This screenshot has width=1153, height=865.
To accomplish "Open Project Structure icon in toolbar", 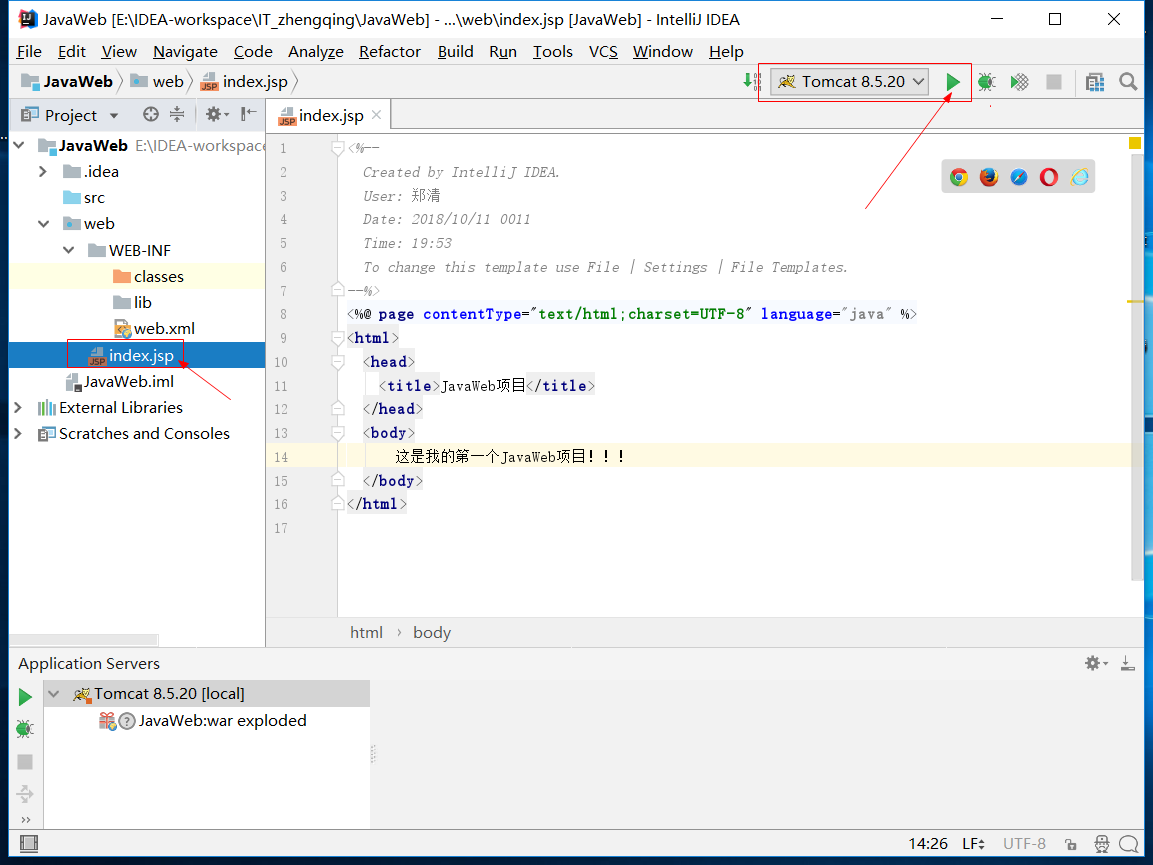I will (x=1095, y=82).
